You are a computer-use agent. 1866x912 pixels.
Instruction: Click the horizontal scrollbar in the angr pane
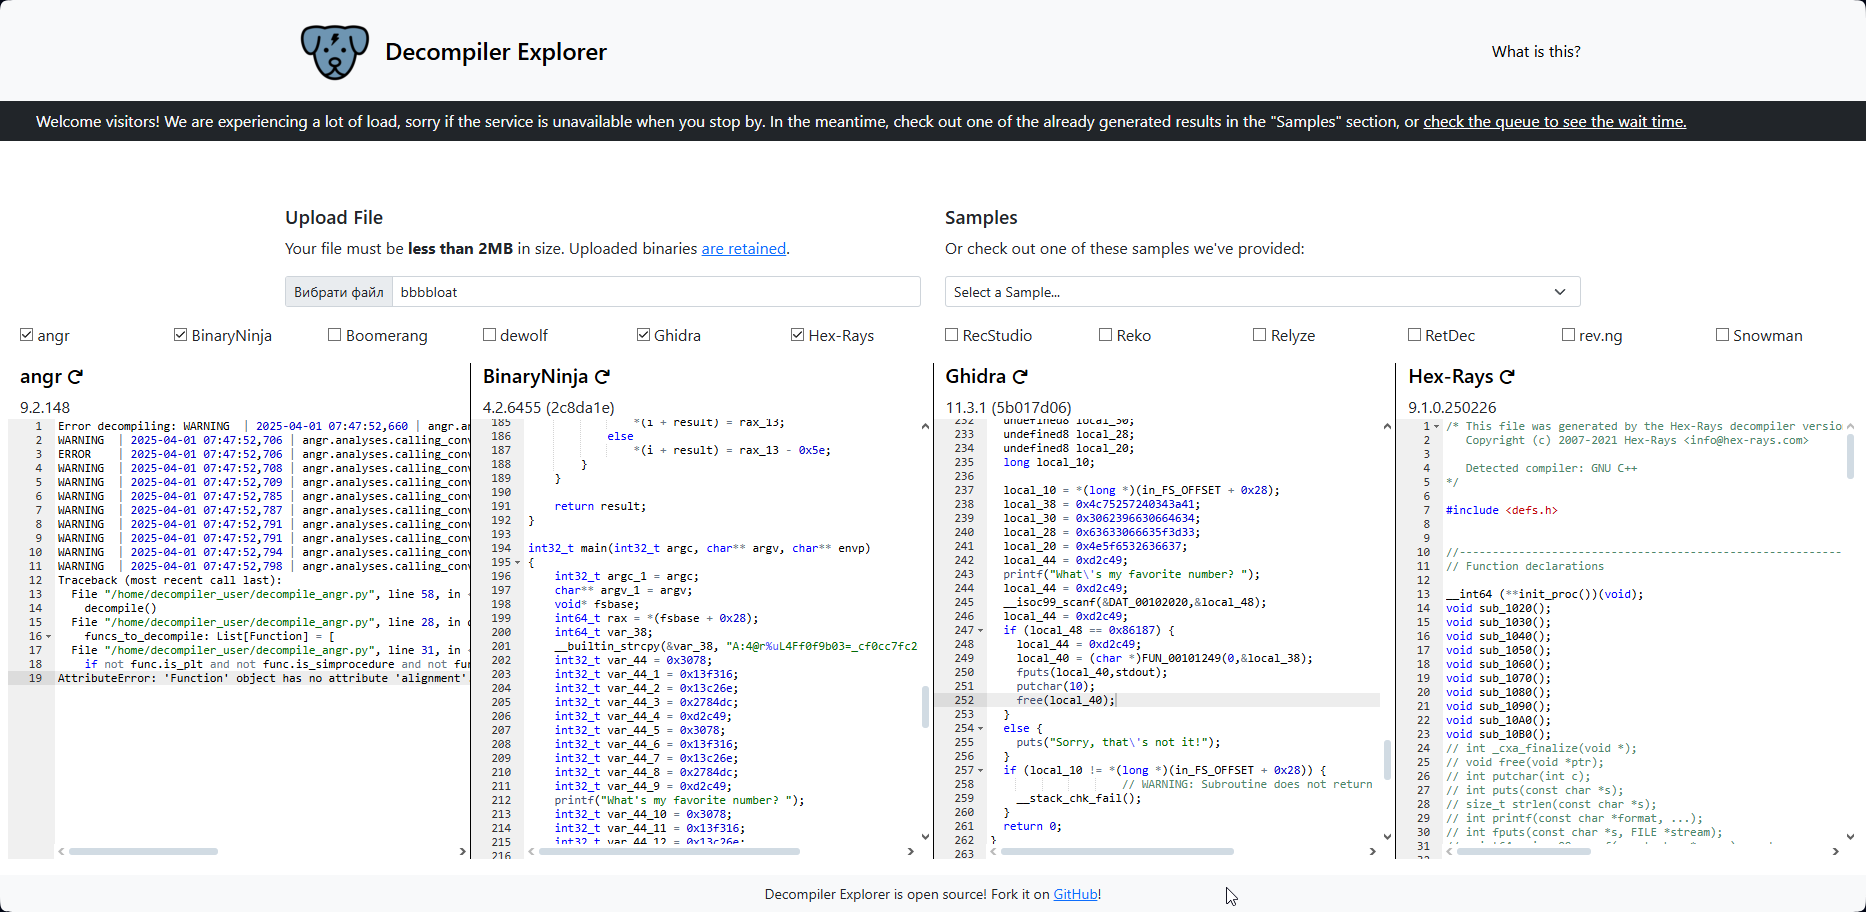(x=143, y=852)
